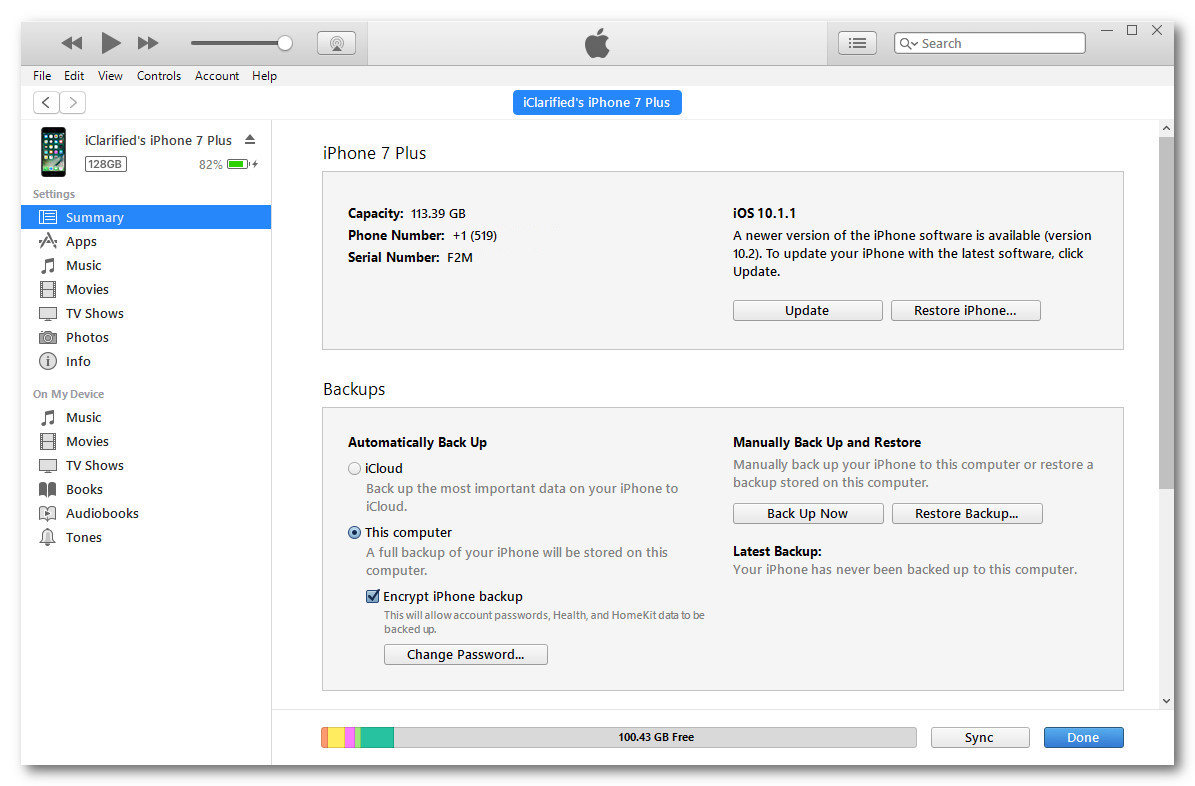Go back with the left arrow
Screen dimensions: 1195x786
[46, 102]
